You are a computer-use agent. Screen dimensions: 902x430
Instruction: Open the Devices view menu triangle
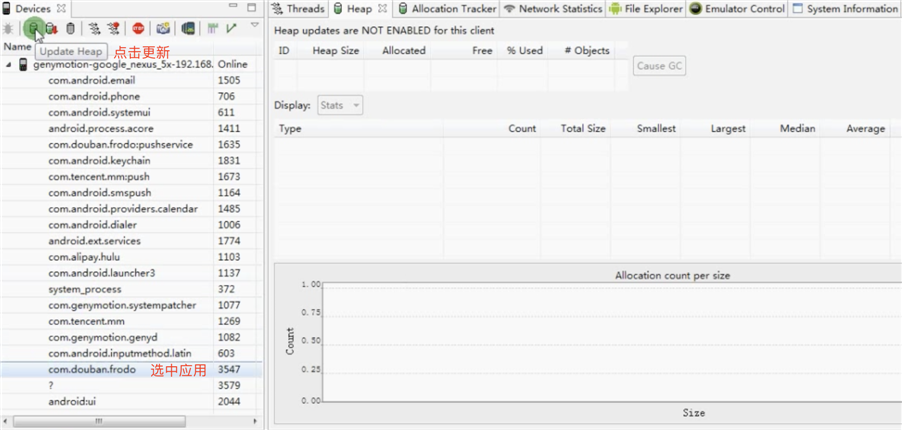tap(255, 25)
